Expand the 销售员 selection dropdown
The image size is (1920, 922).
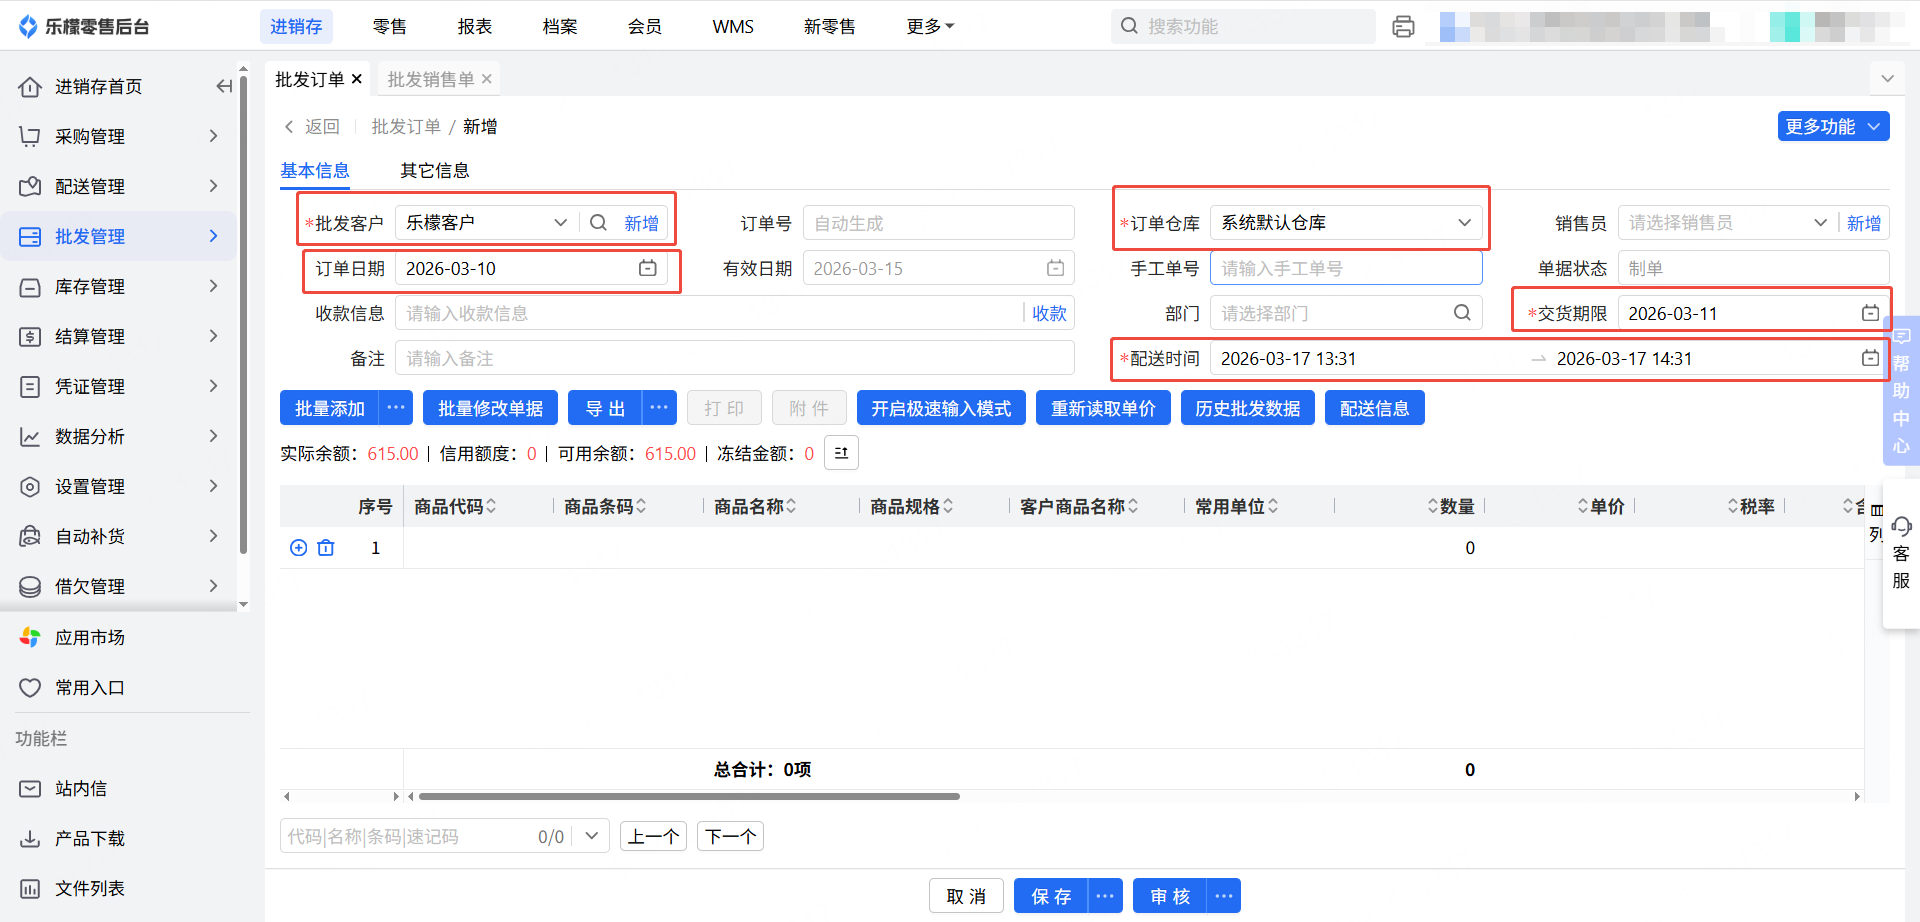pos(1820,223)
